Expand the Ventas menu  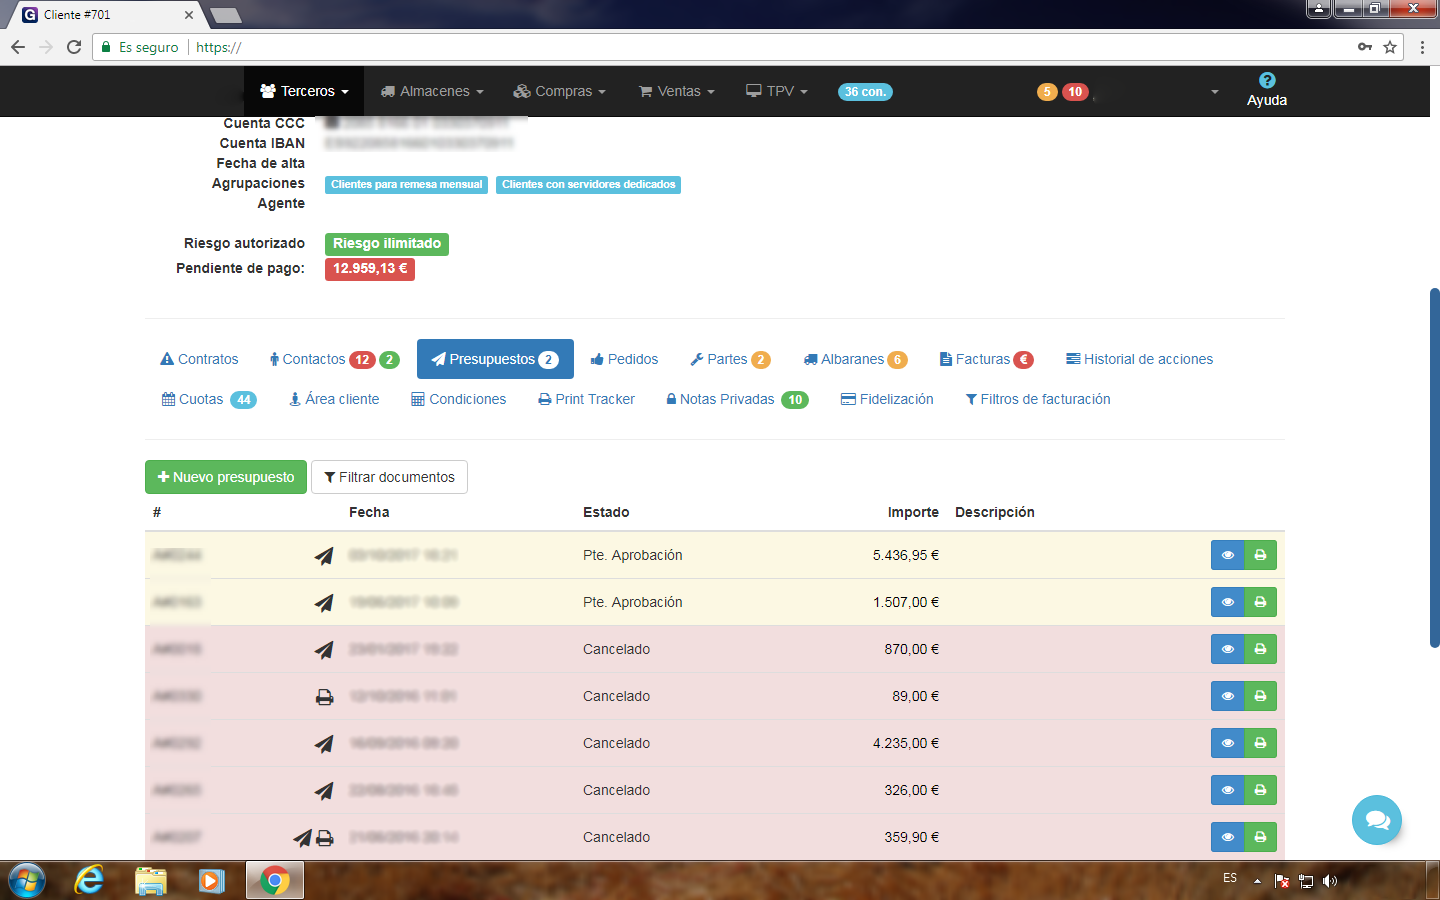pyautogui.click(x=677, y=91)
